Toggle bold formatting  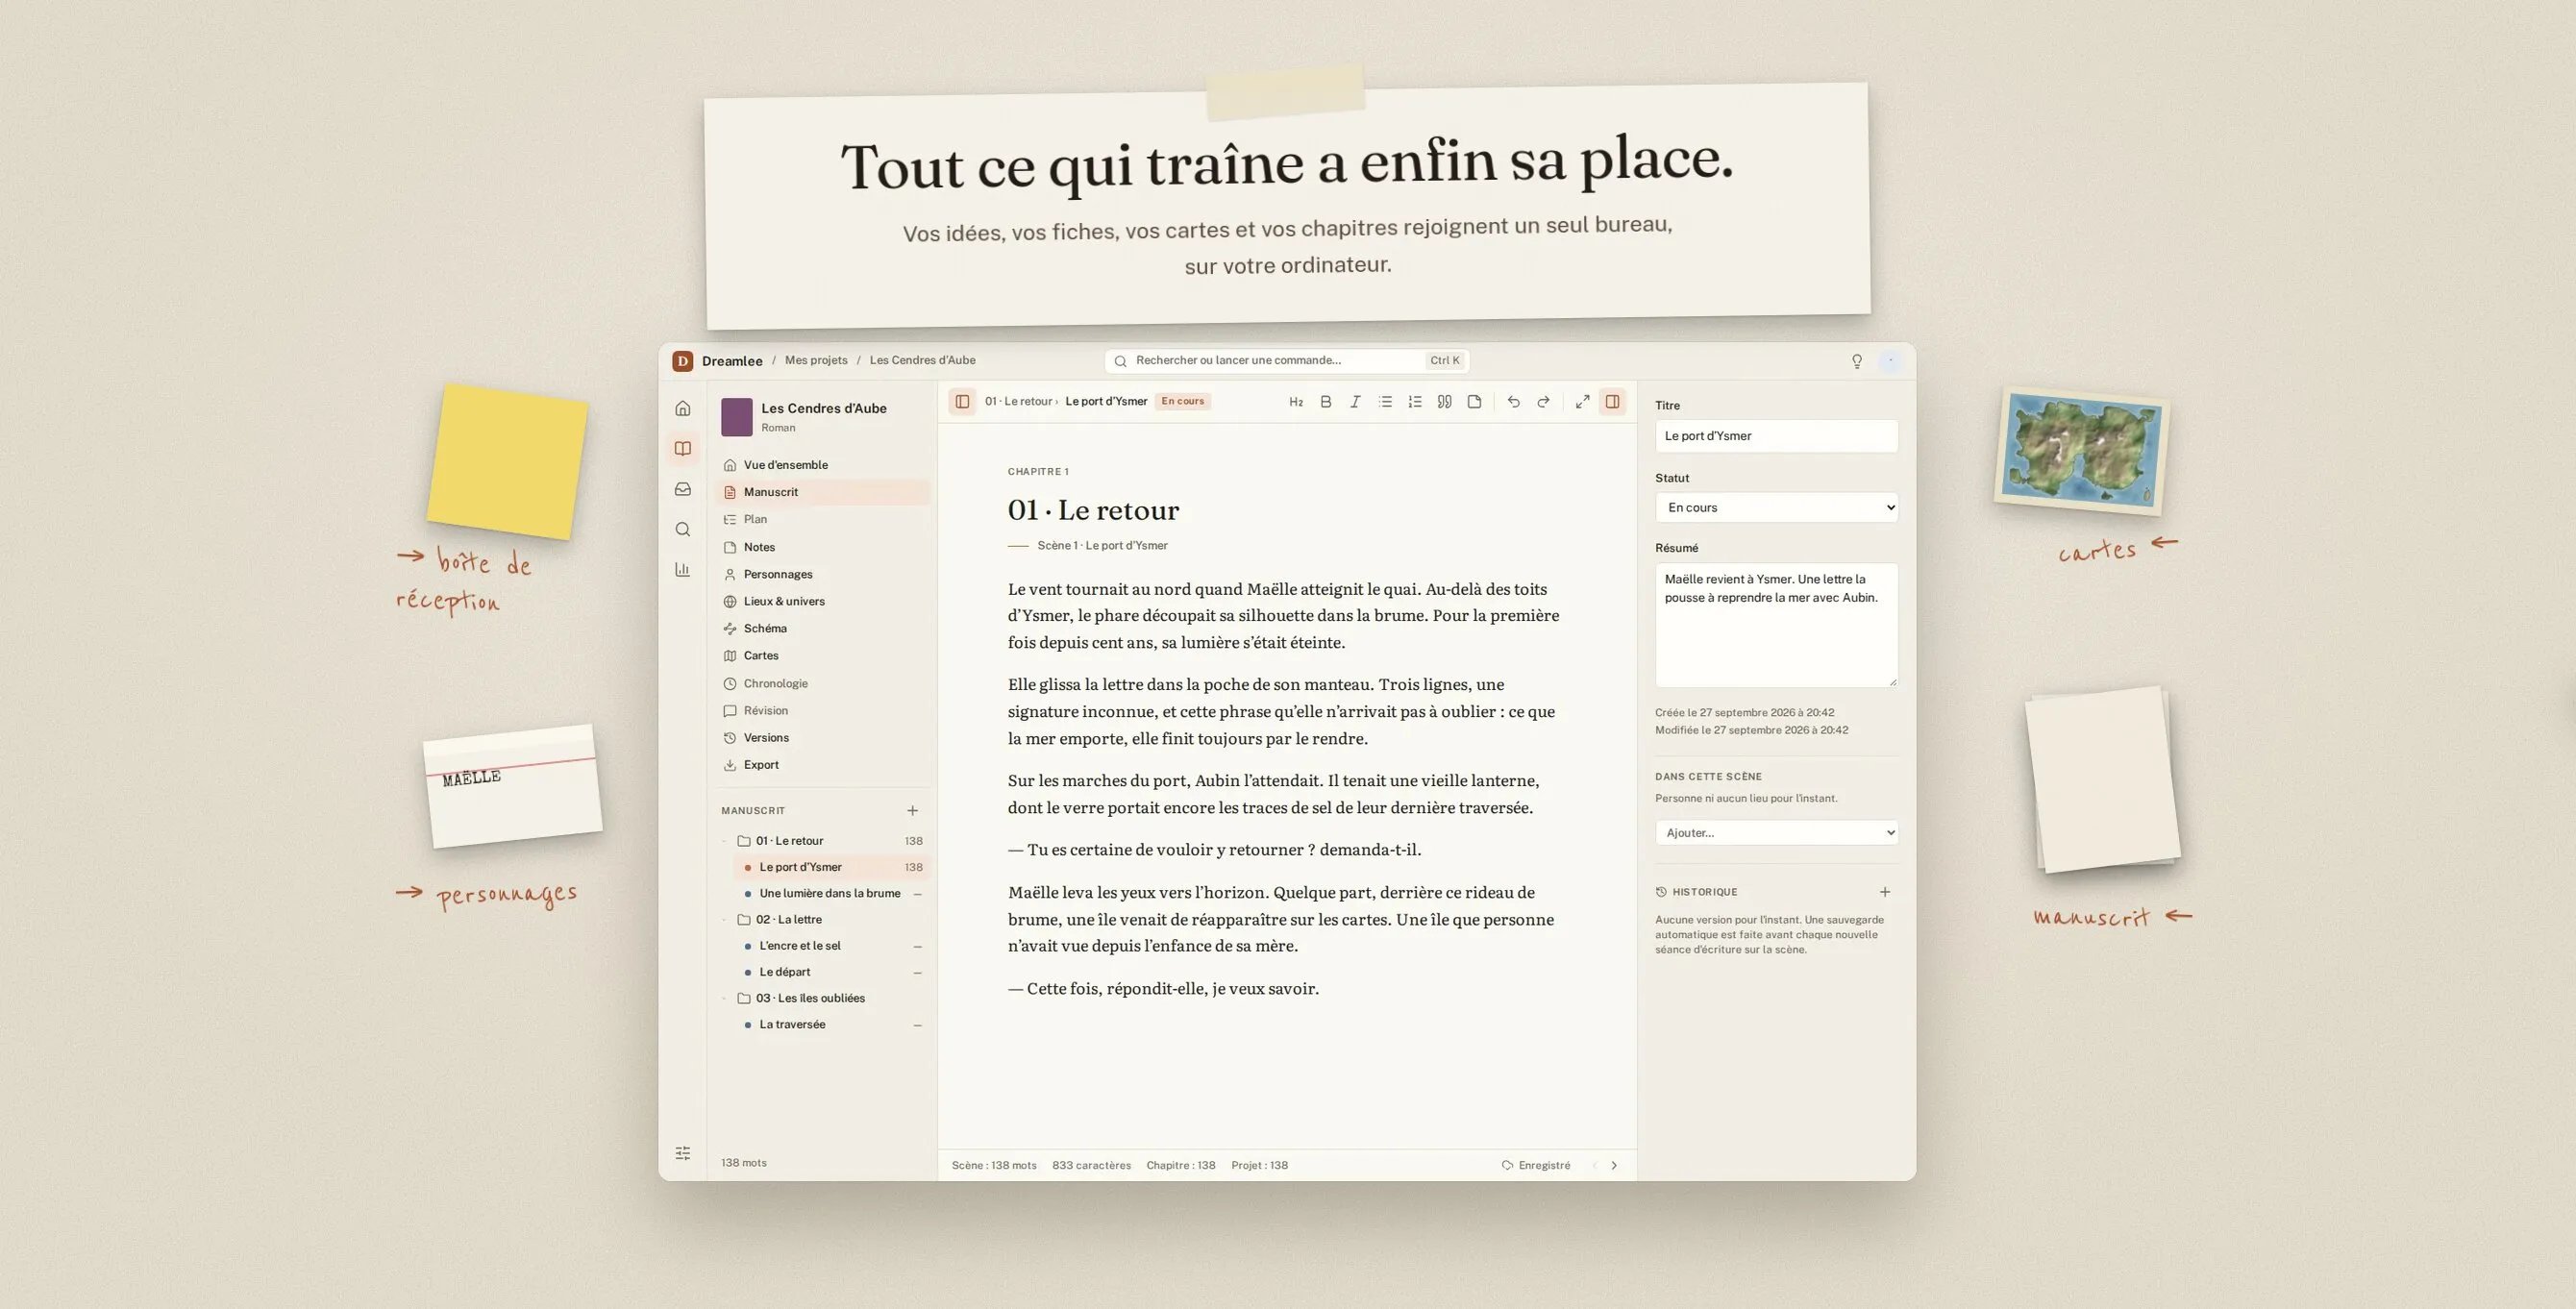(x=1326, y=401)
